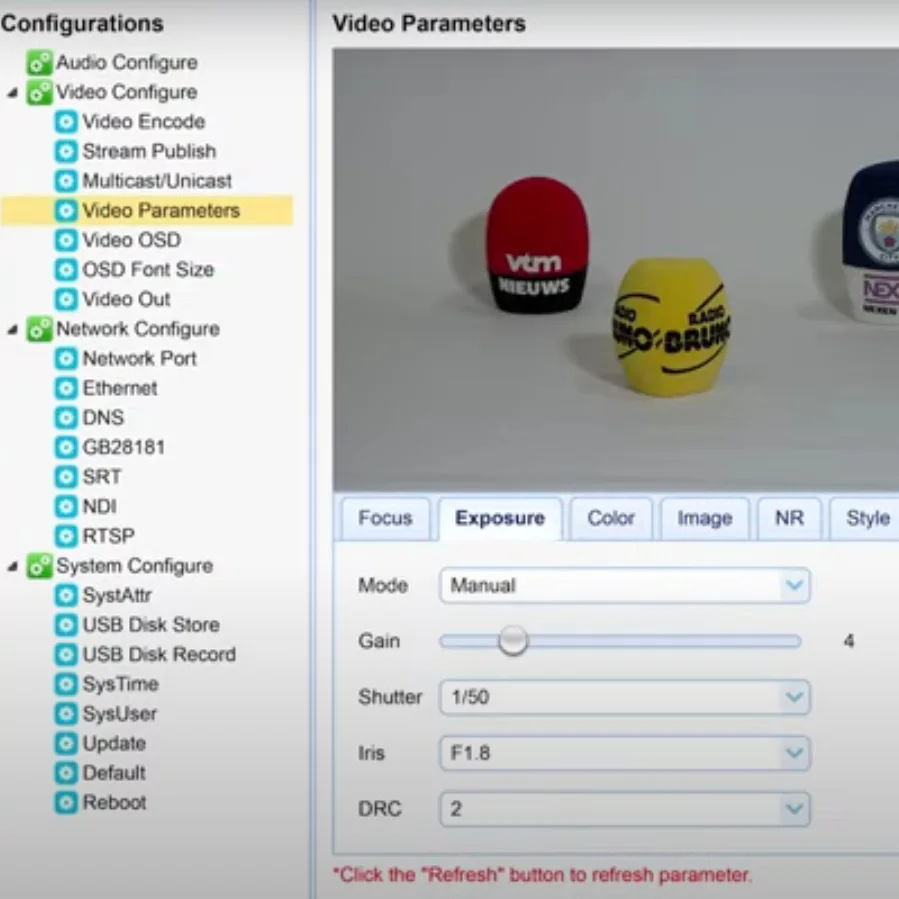Open the DNS settings page
This screenshot has width=899, height=899.
click(x=103, y=417)
